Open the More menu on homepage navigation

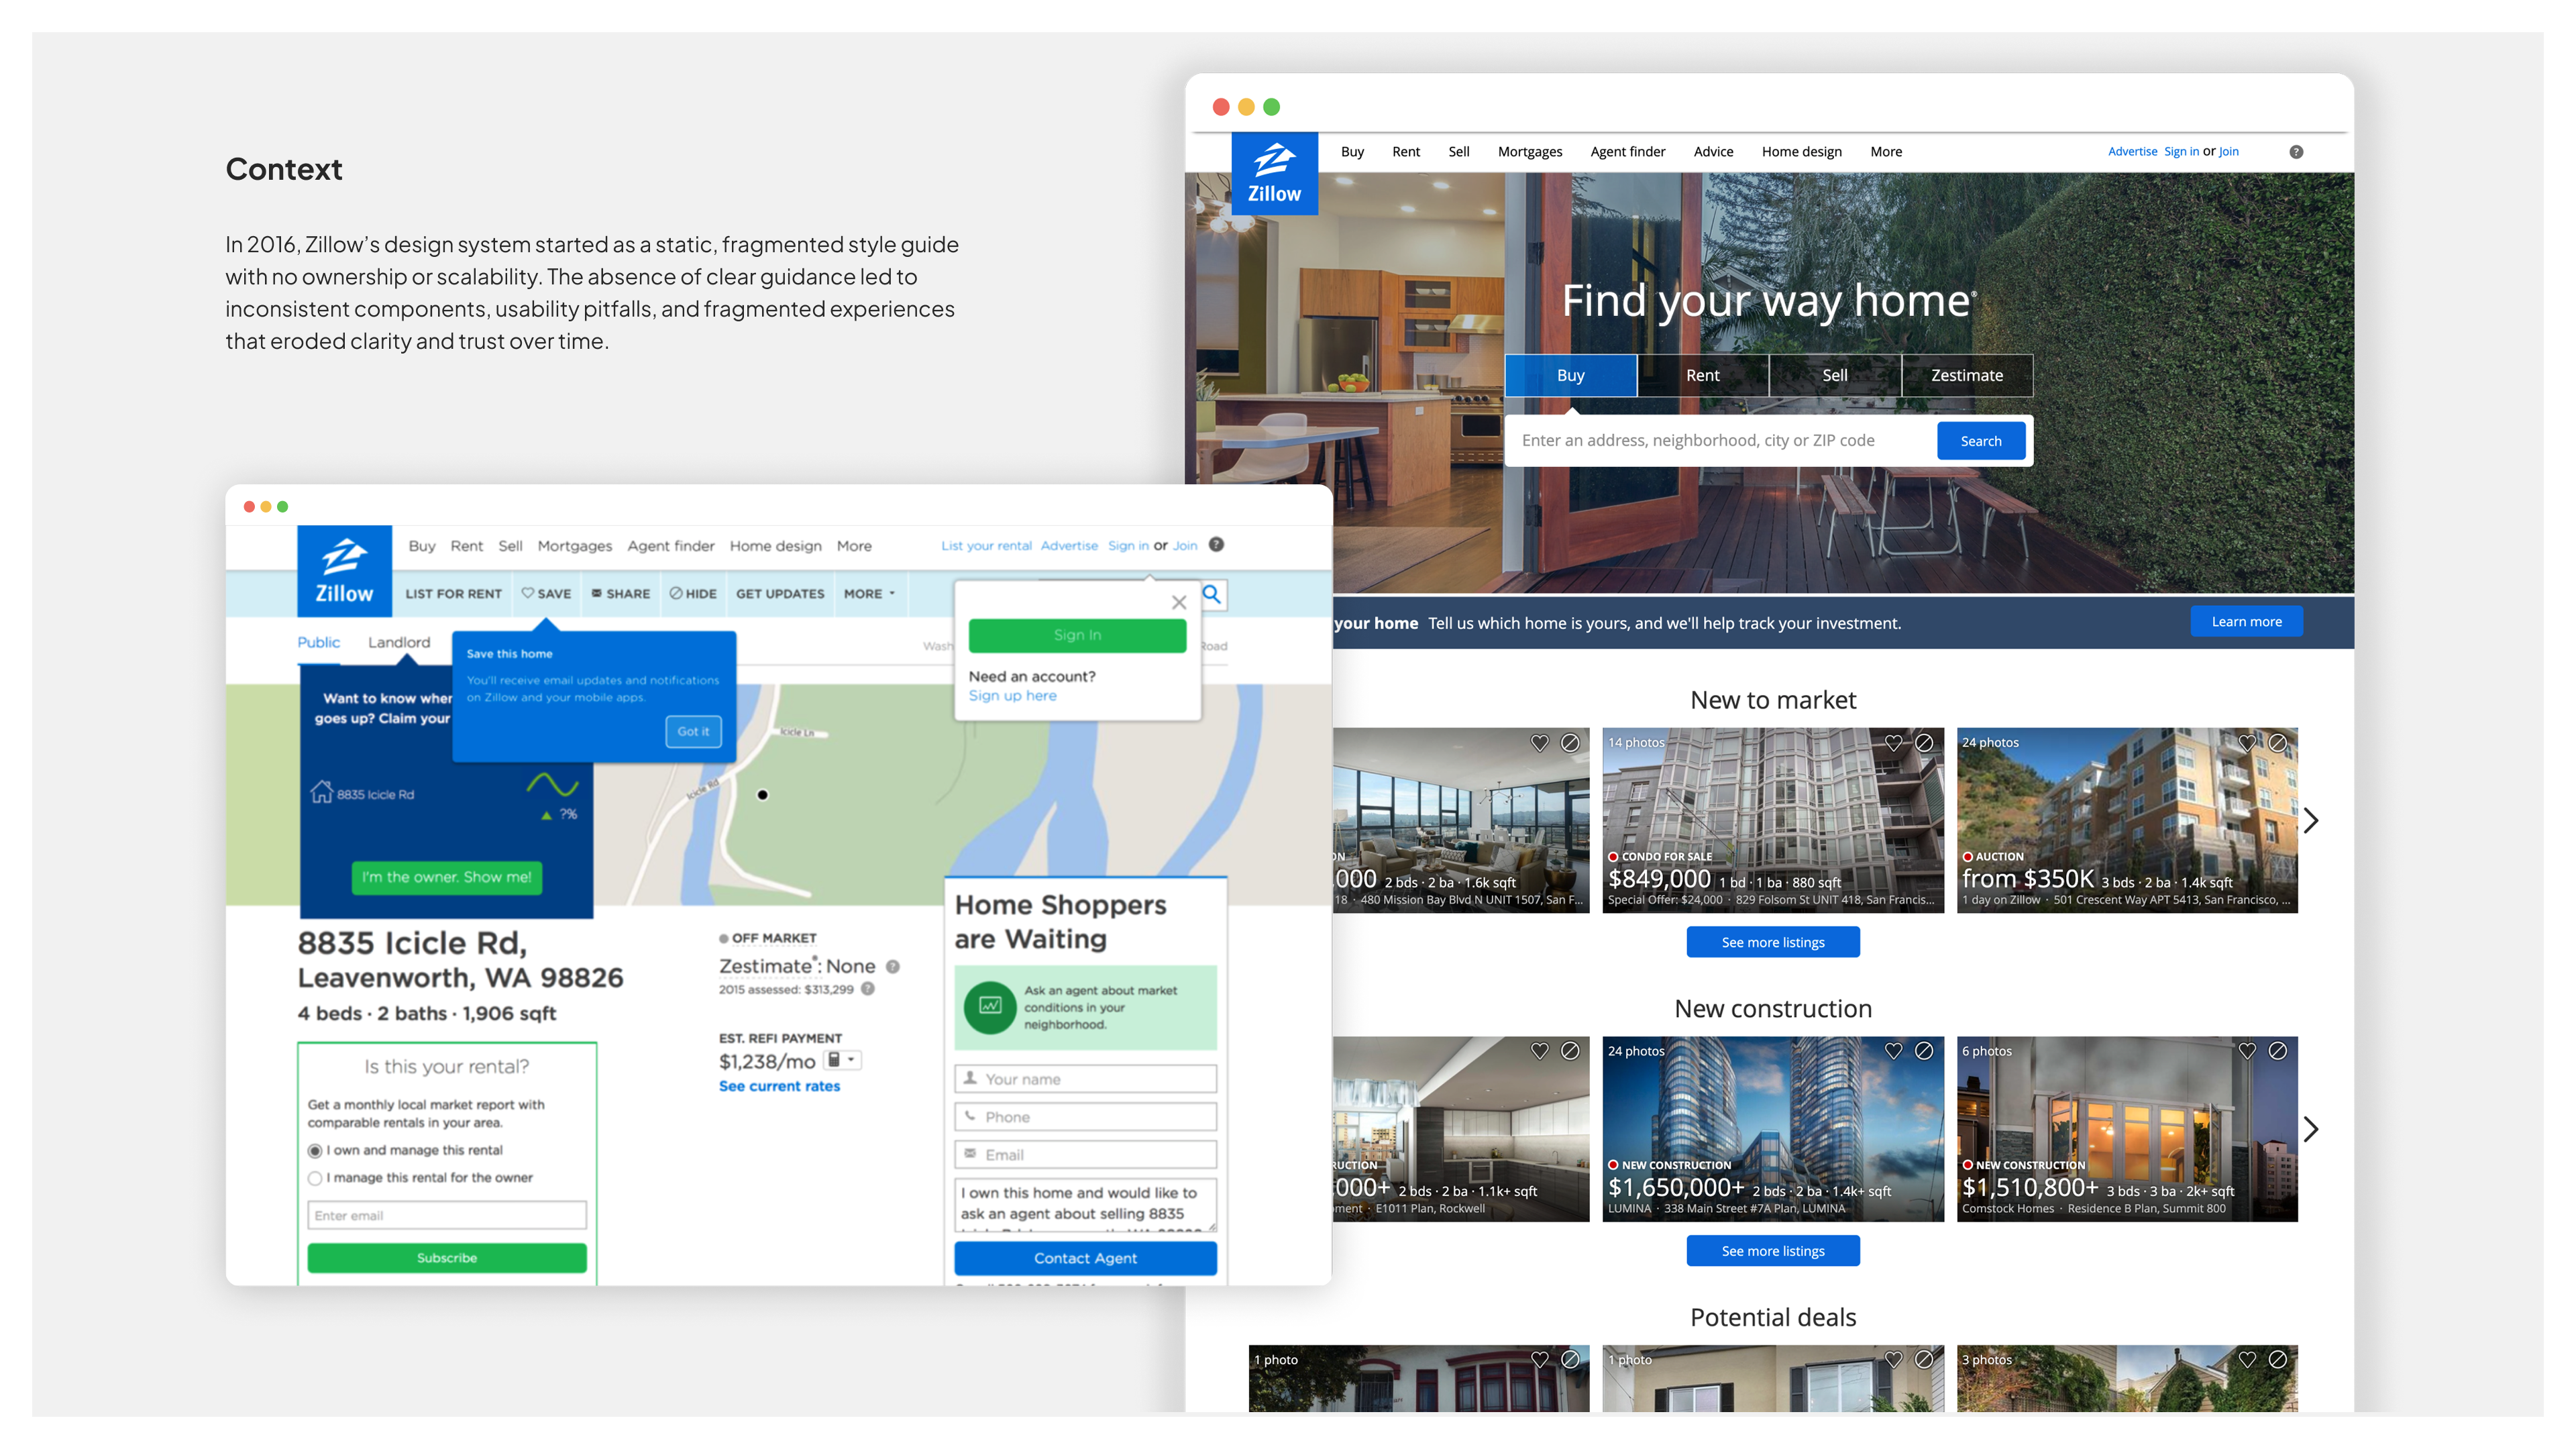click(1886, 152)
